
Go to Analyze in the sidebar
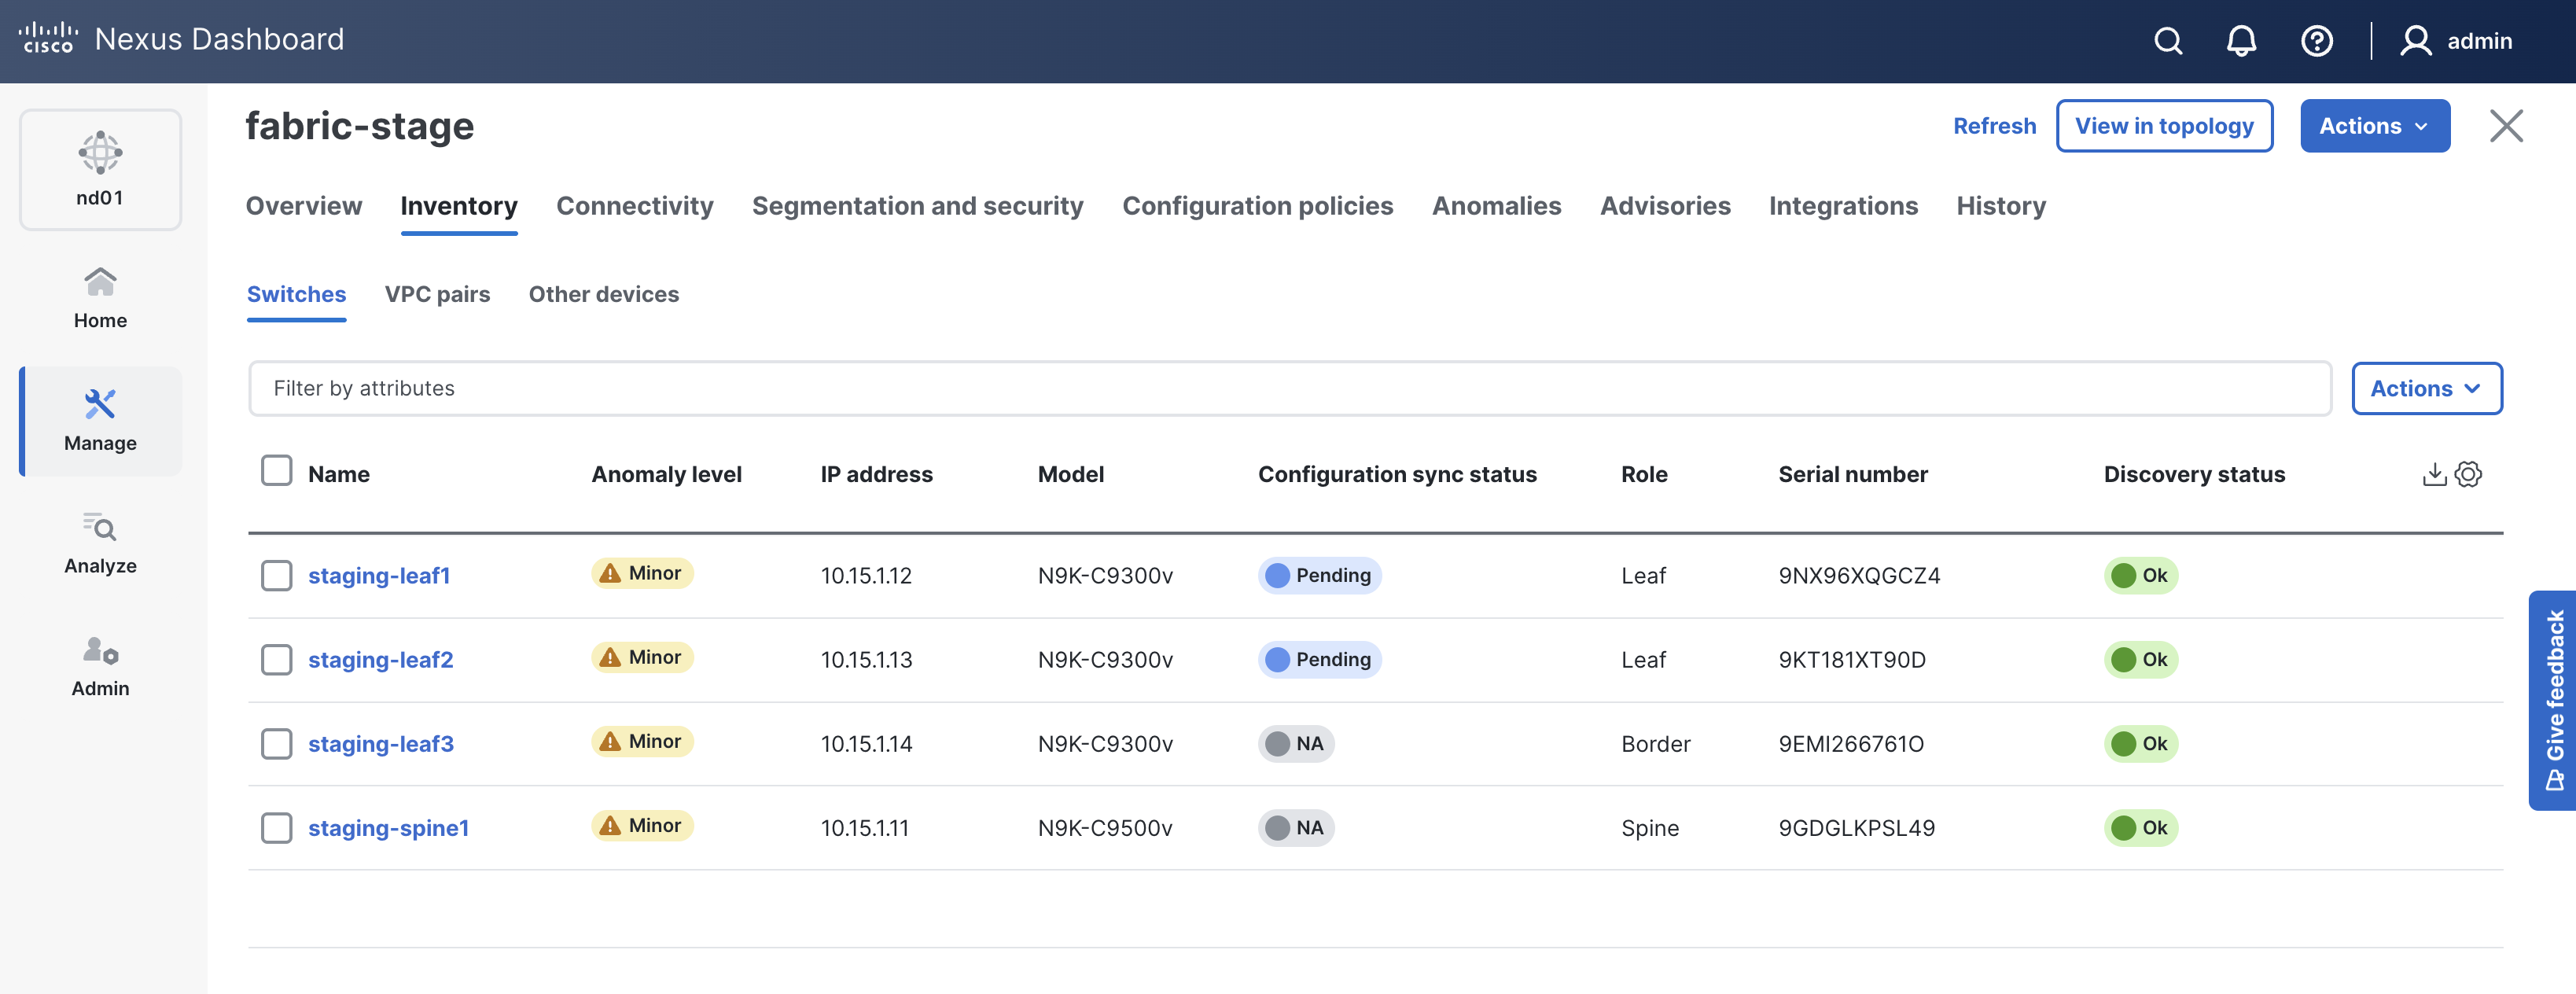click(x=100, y=543)
